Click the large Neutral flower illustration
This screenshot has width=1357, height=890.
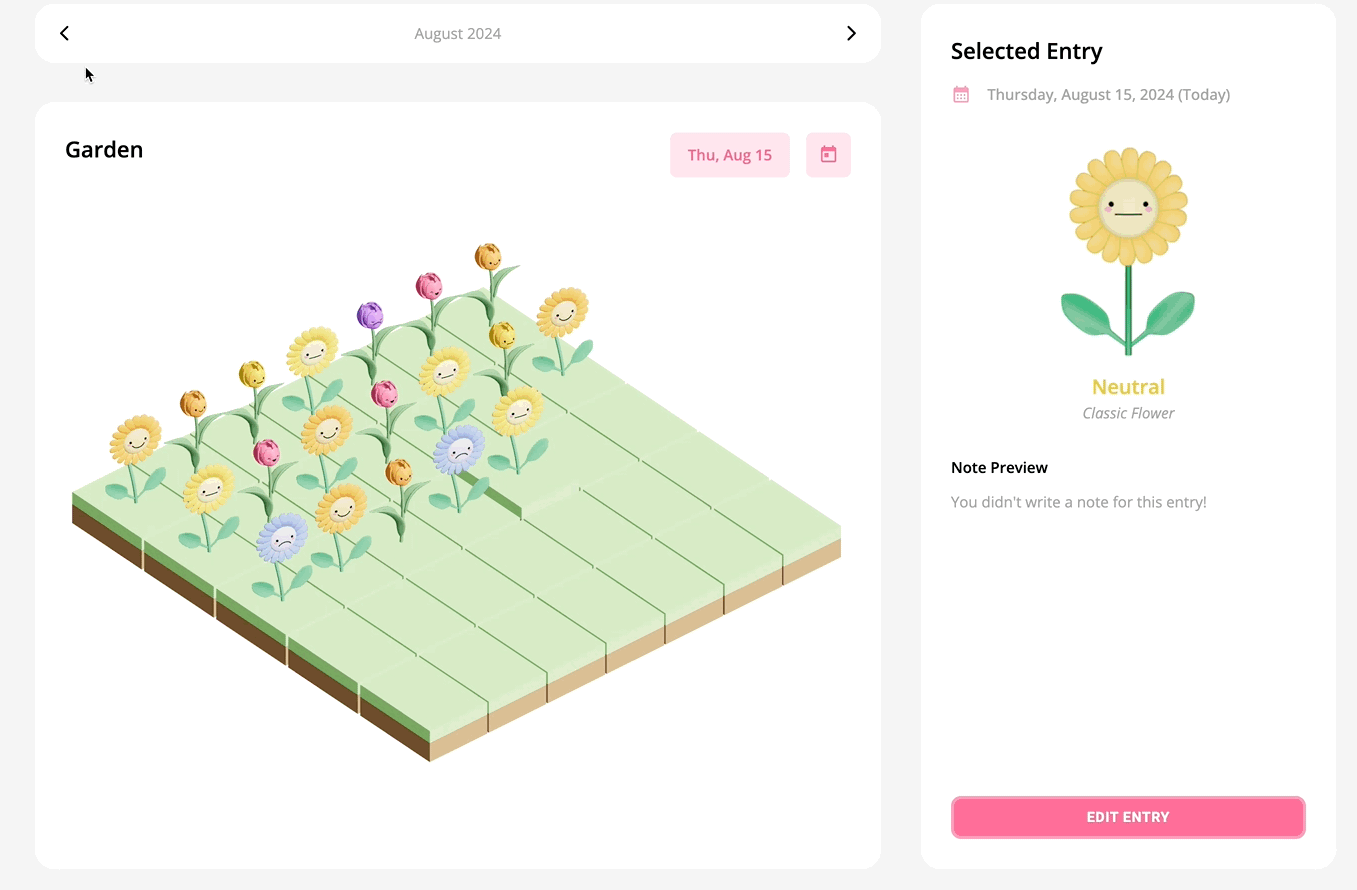pos(1128,250)
